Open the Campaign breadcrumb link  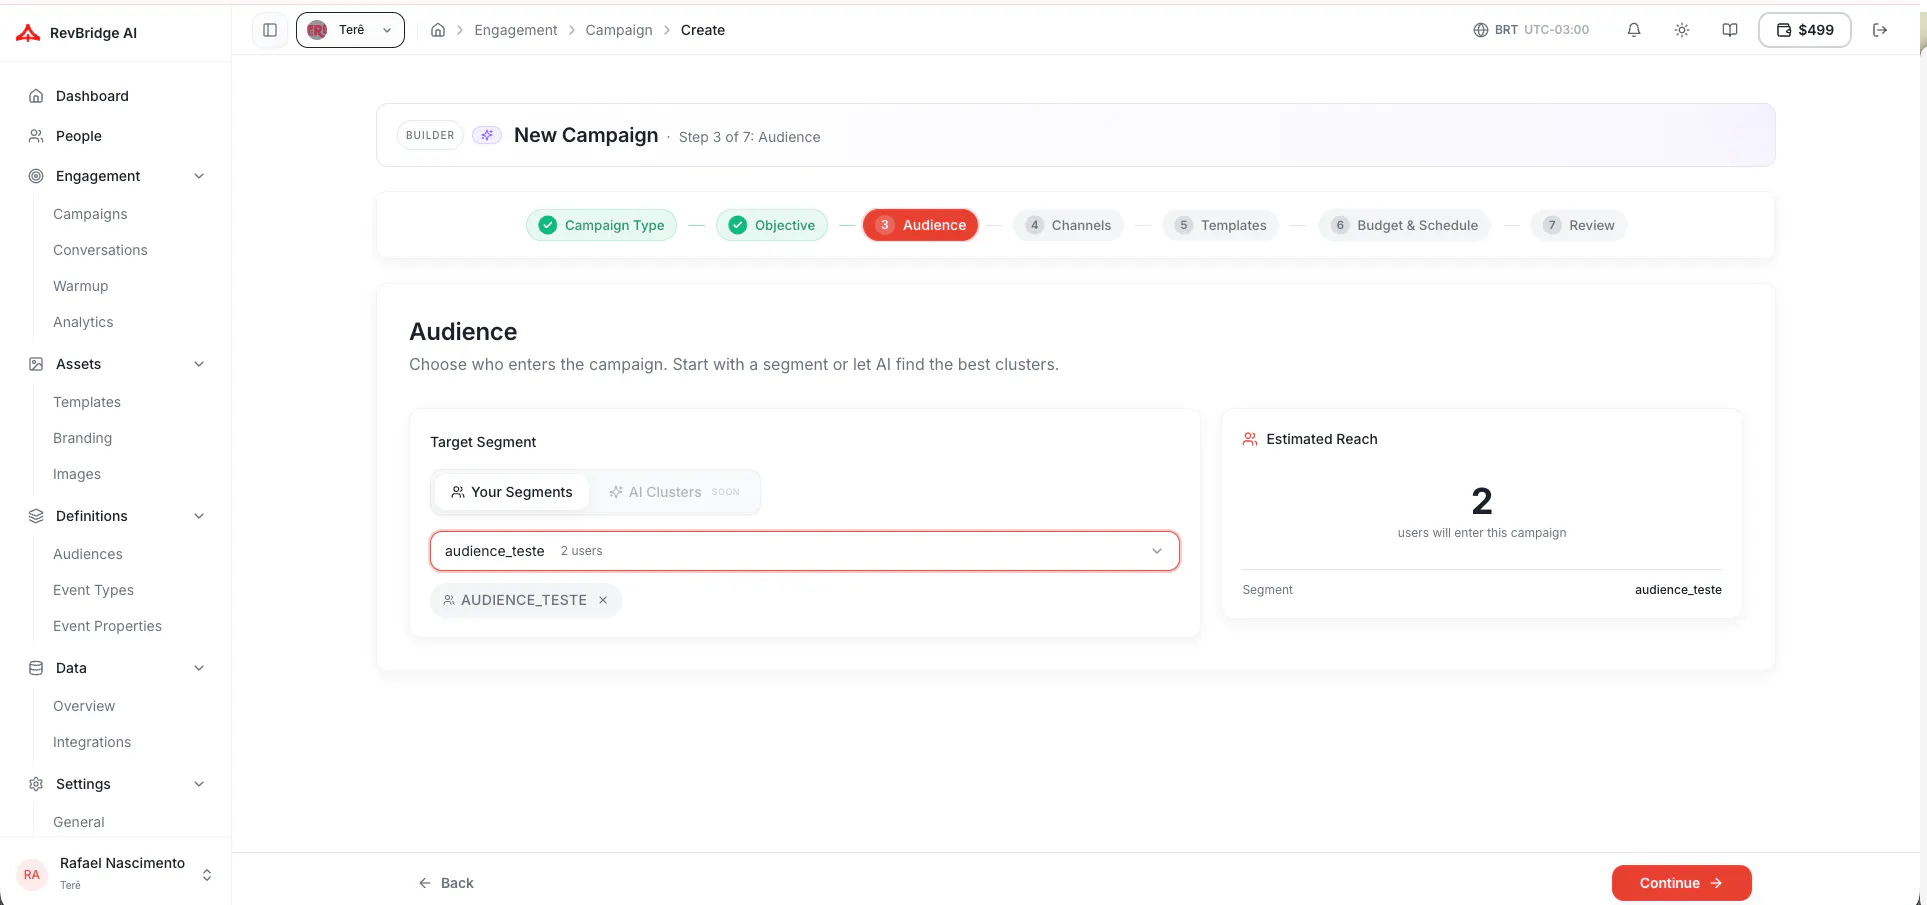click(619, 30)
